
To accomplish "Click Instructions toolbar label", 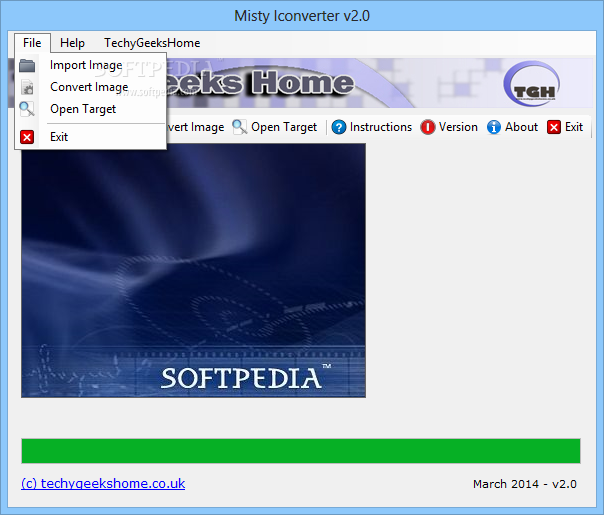I will pos(381,127).
